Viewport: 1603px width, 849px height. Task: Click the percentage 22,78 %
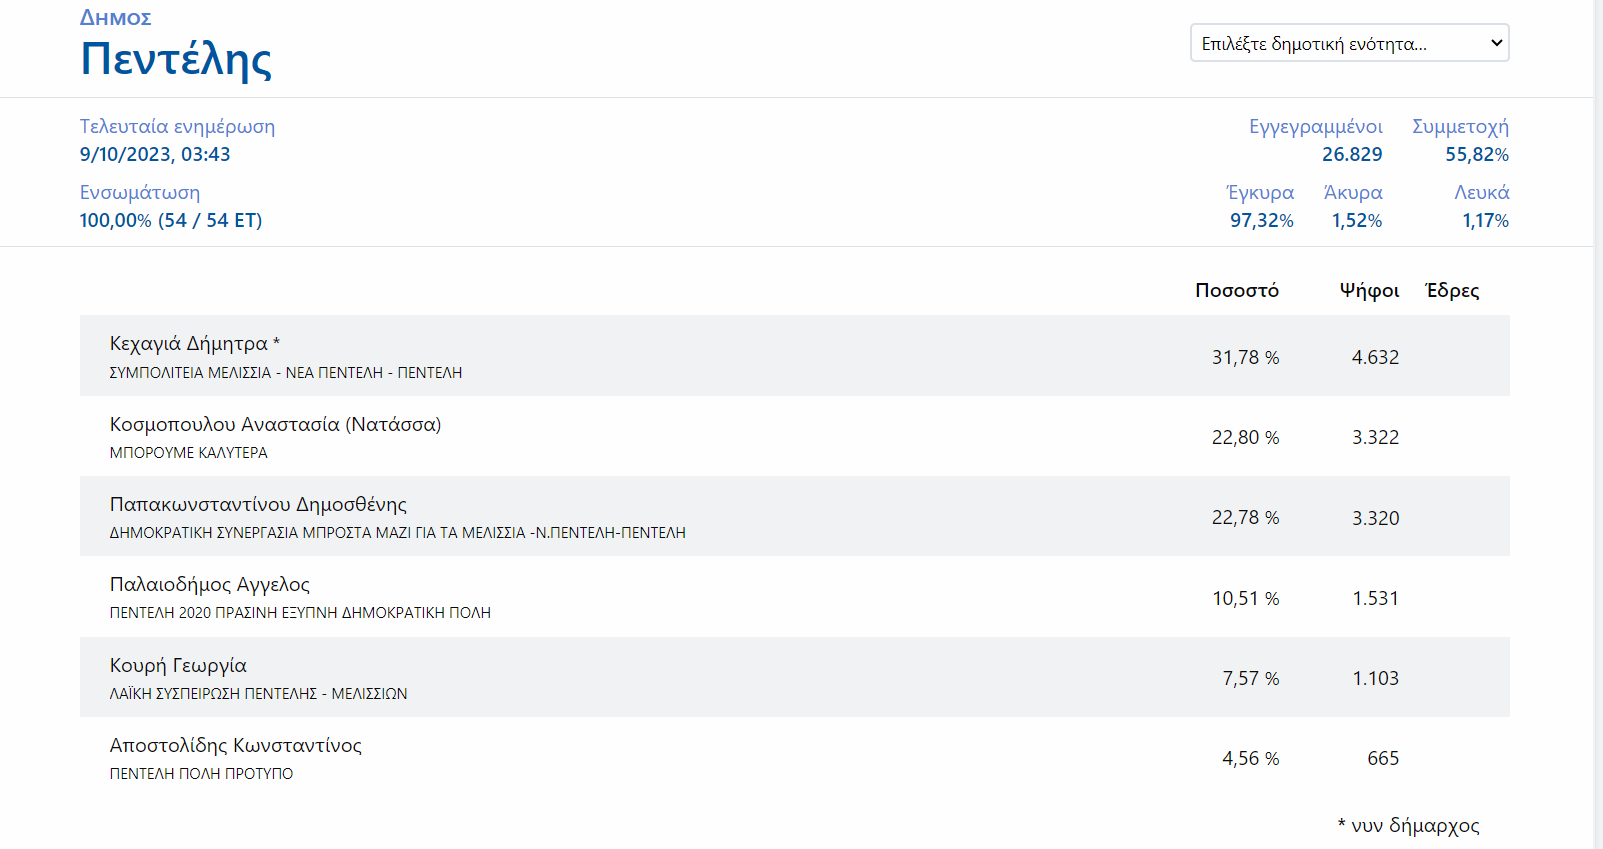1246,518
